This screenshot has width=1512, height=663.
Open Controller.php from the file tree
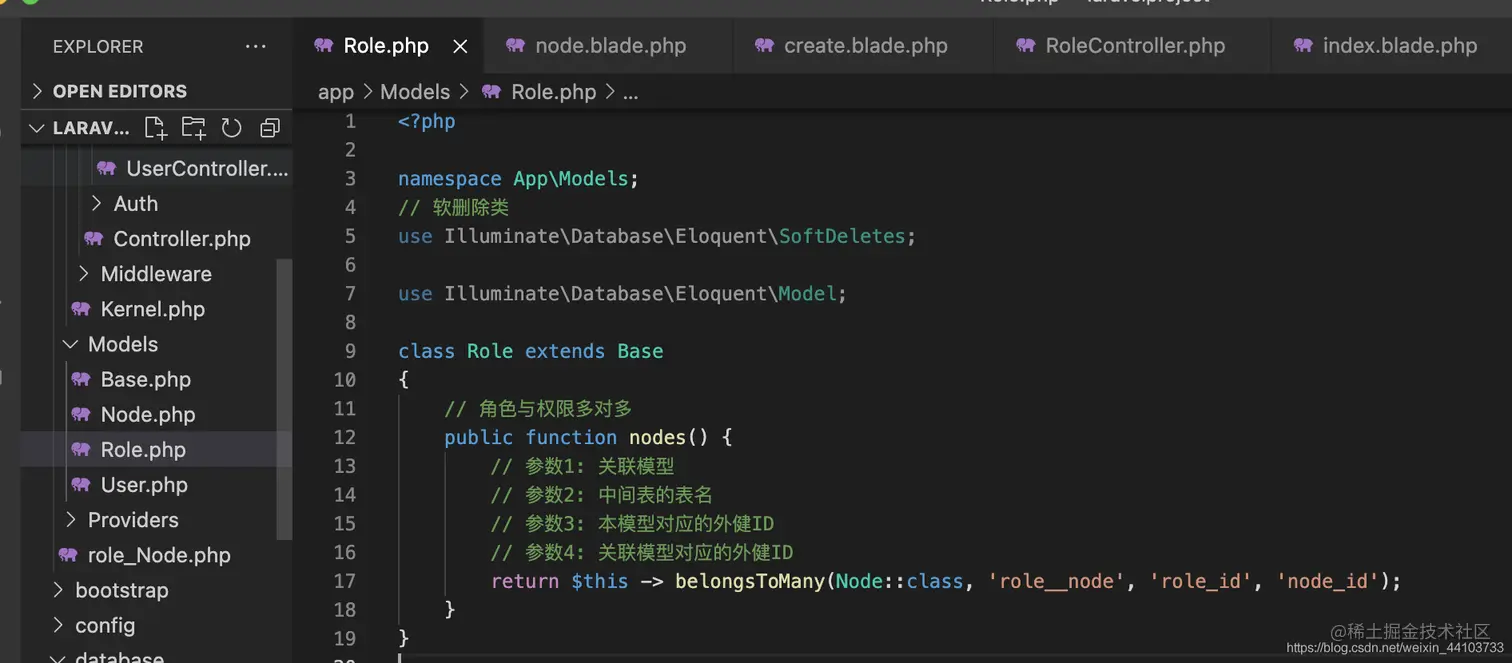click(x=182, y=238)
